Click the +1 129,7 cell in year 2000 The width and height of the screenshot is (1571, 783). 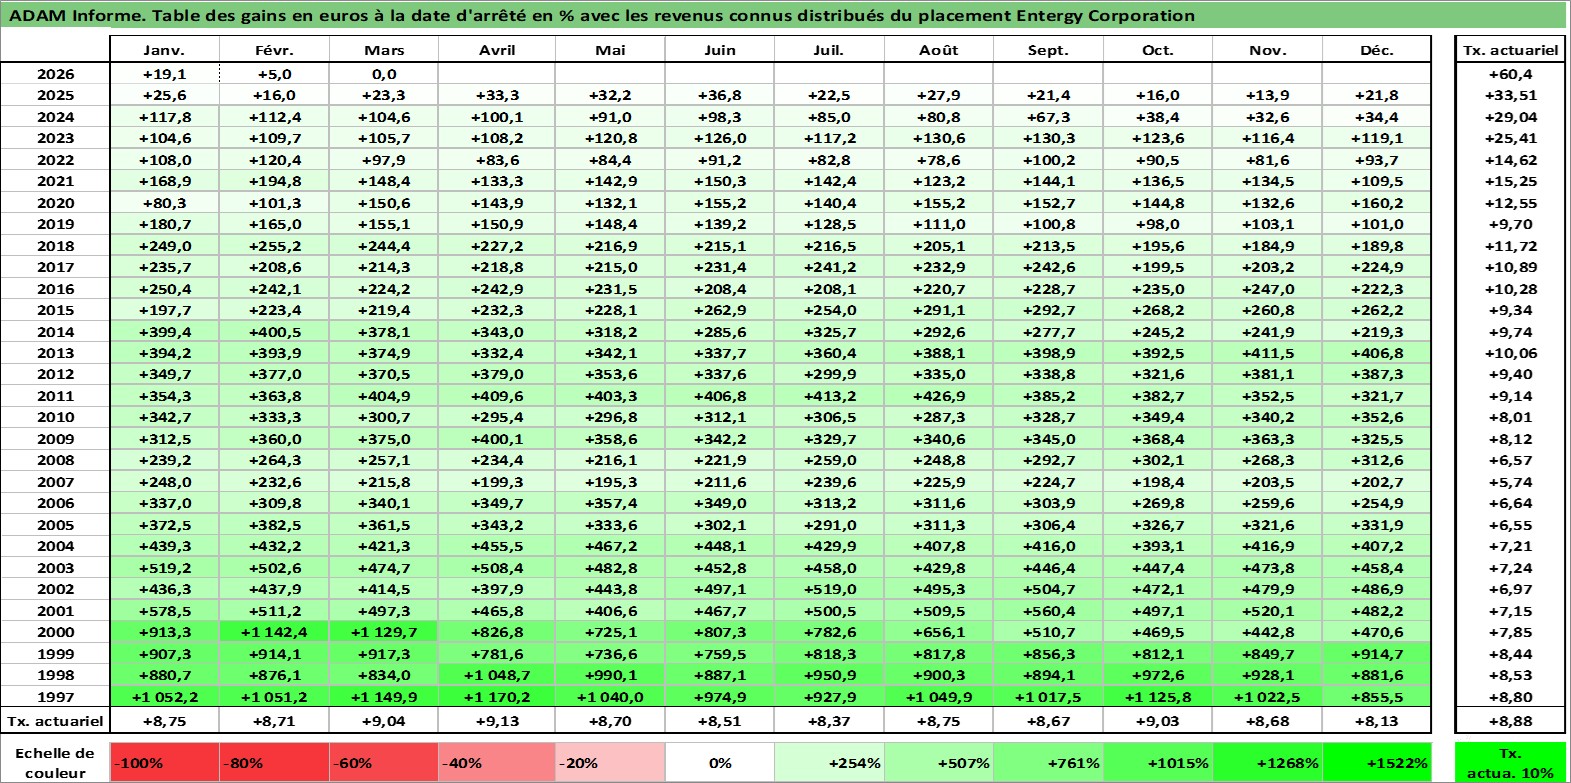pos(384,632)
